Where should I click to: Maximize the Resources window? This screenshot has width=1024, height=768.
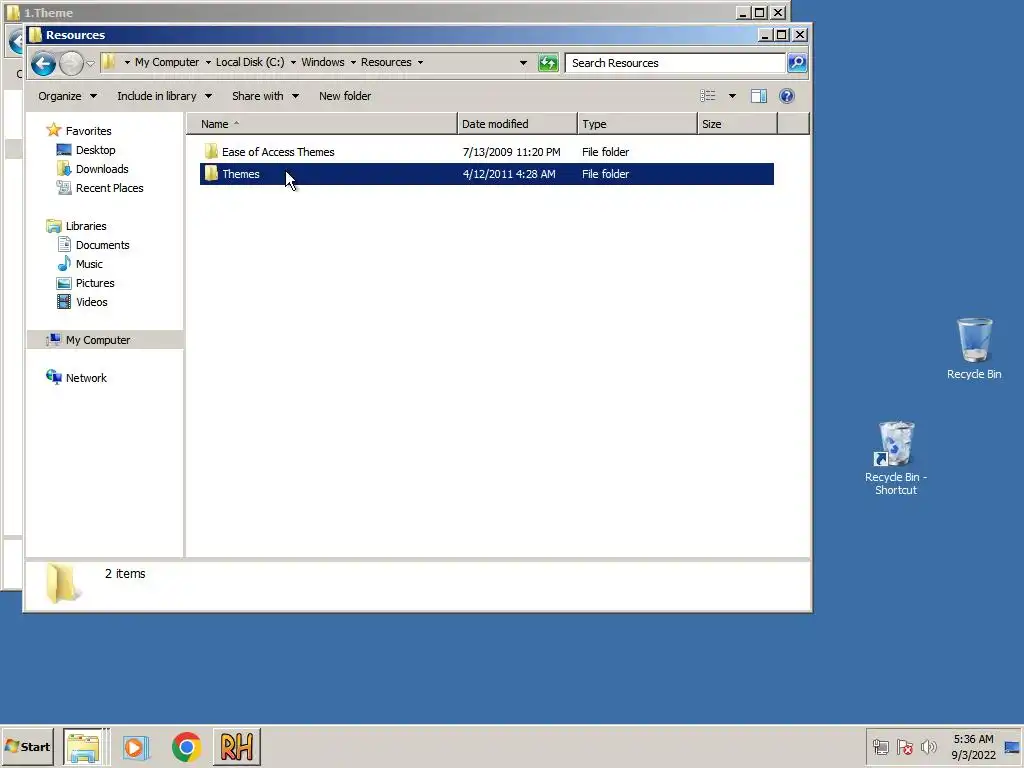tap(782, 35)
